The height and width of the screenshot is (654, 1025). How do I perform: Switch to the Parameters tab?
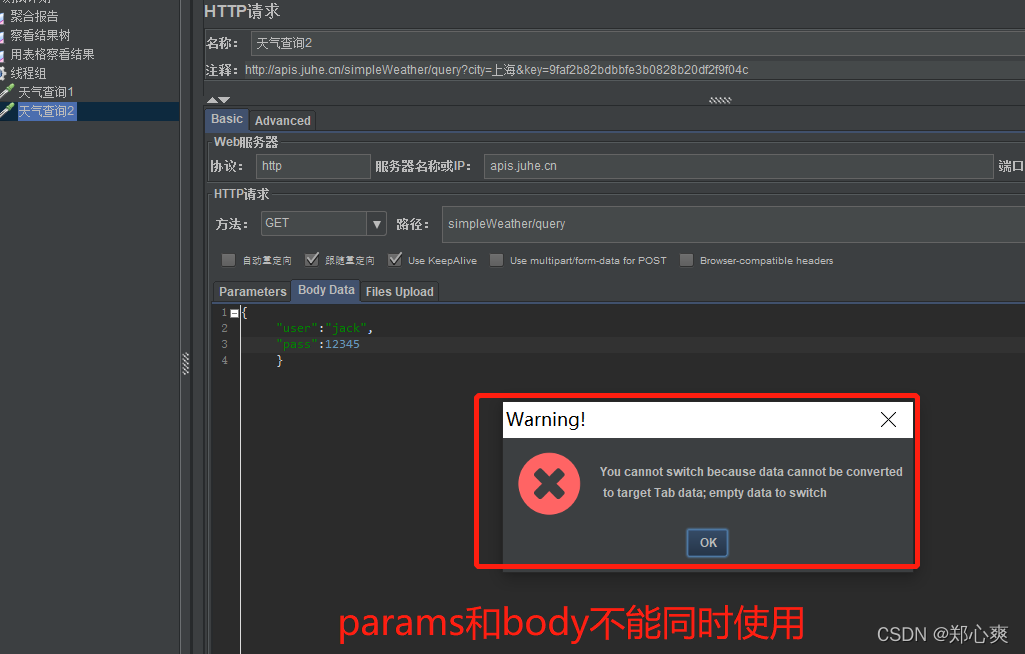point(252,291)
